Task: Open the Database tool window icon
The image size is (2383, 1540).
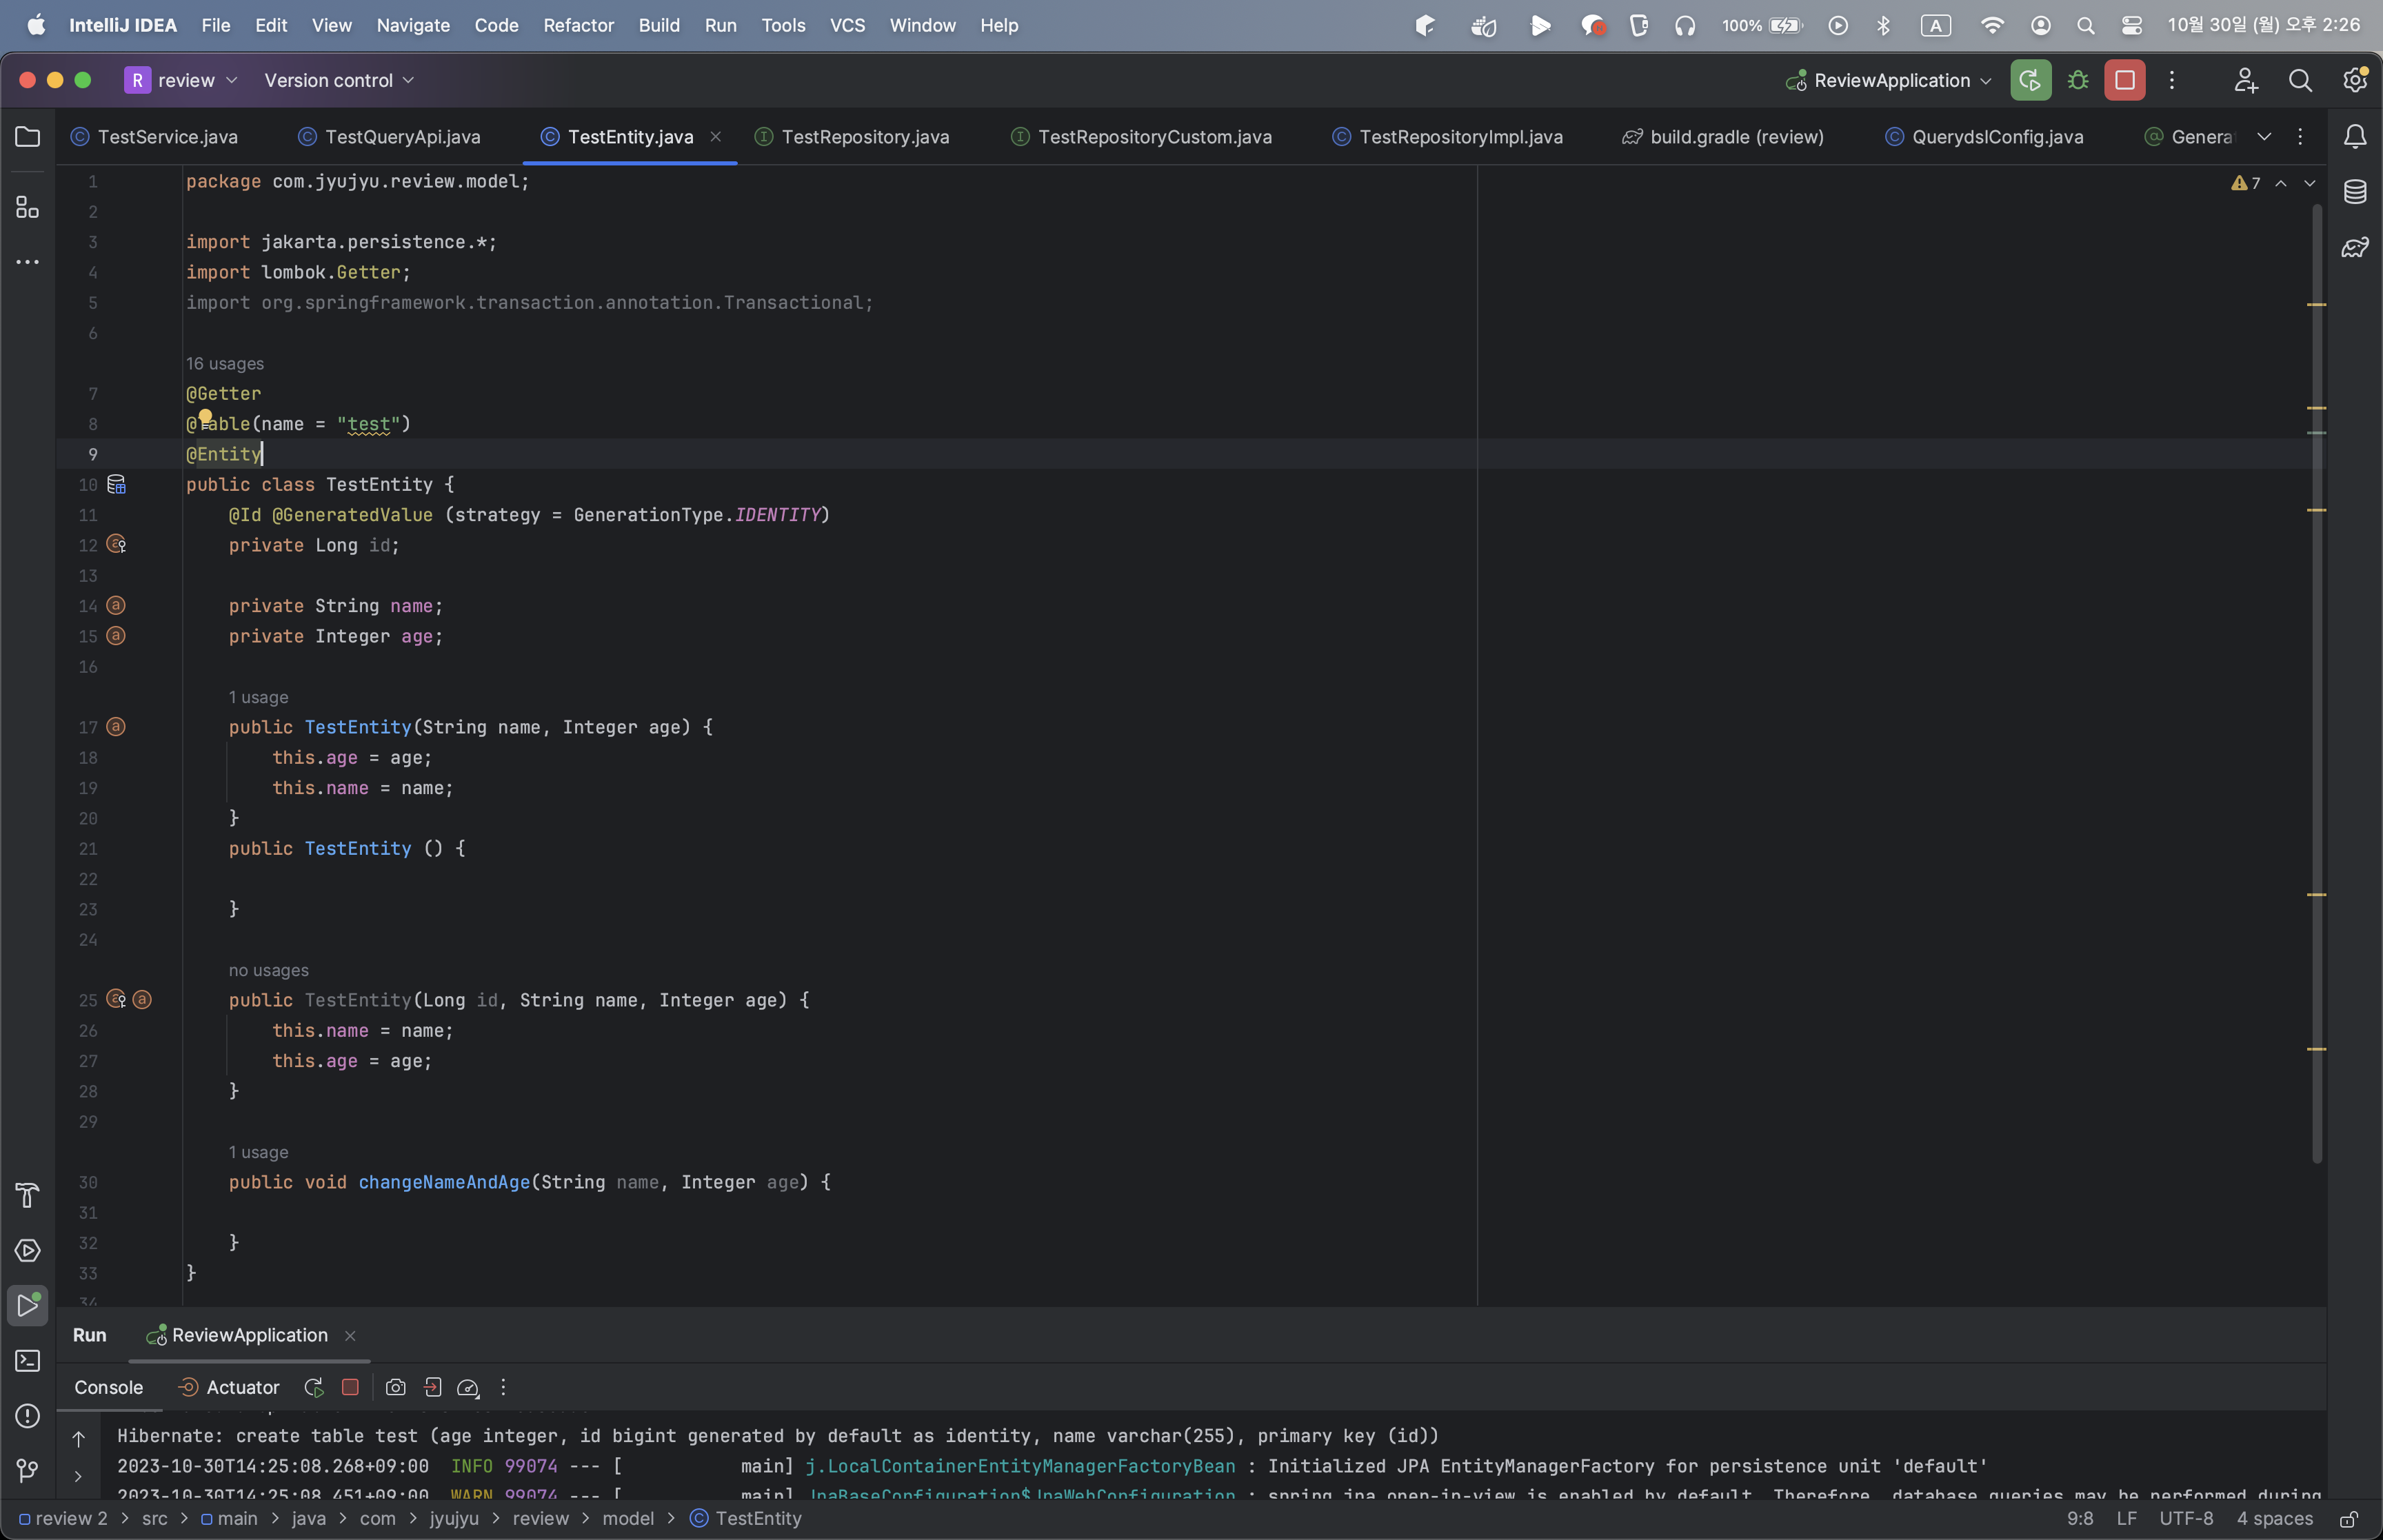Action: (2355, 192)
